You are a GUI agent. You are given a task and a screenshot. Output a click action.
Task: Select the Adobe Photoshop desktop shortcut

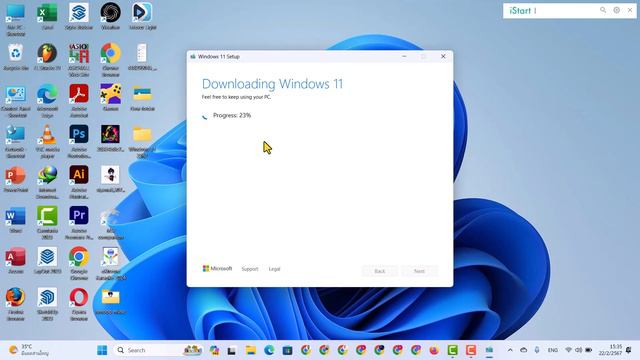click(79, 142)
